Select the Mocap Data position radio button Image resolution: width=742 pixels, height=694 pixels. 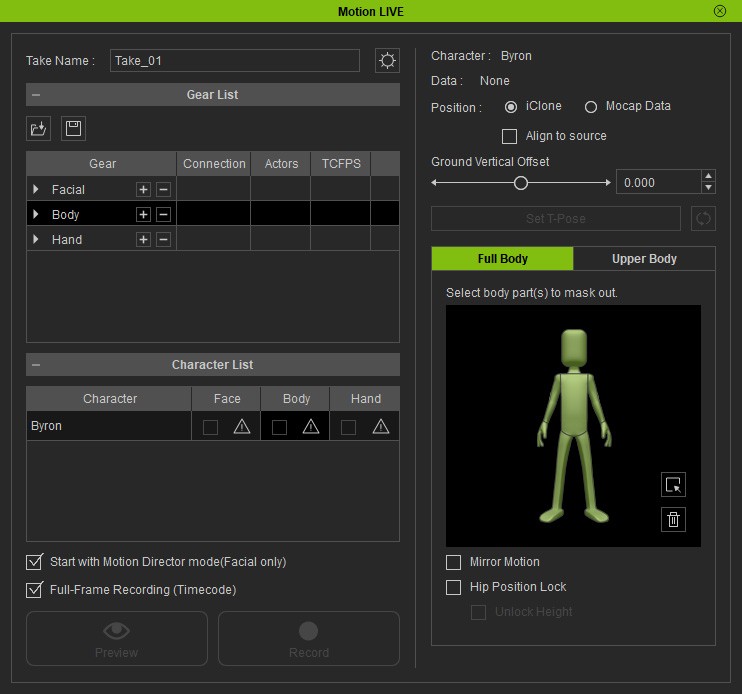591,107
